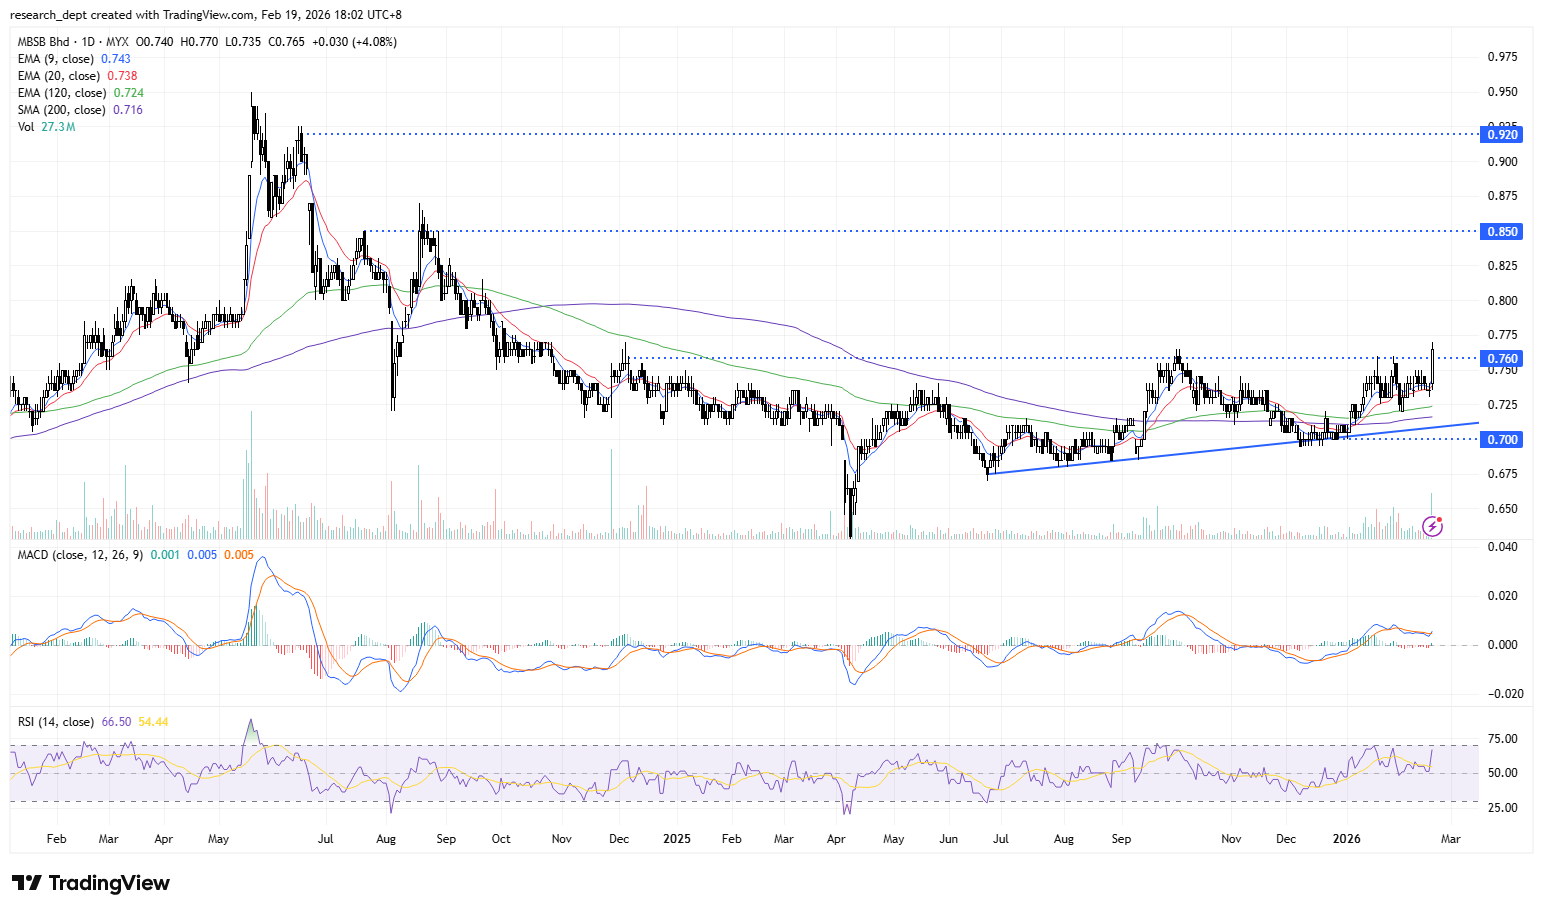Viewport: 1543px width, 913px height.
Task: Click the 0.760 resistance price label
Action: pyautogui.click(x=1502, y=358)
